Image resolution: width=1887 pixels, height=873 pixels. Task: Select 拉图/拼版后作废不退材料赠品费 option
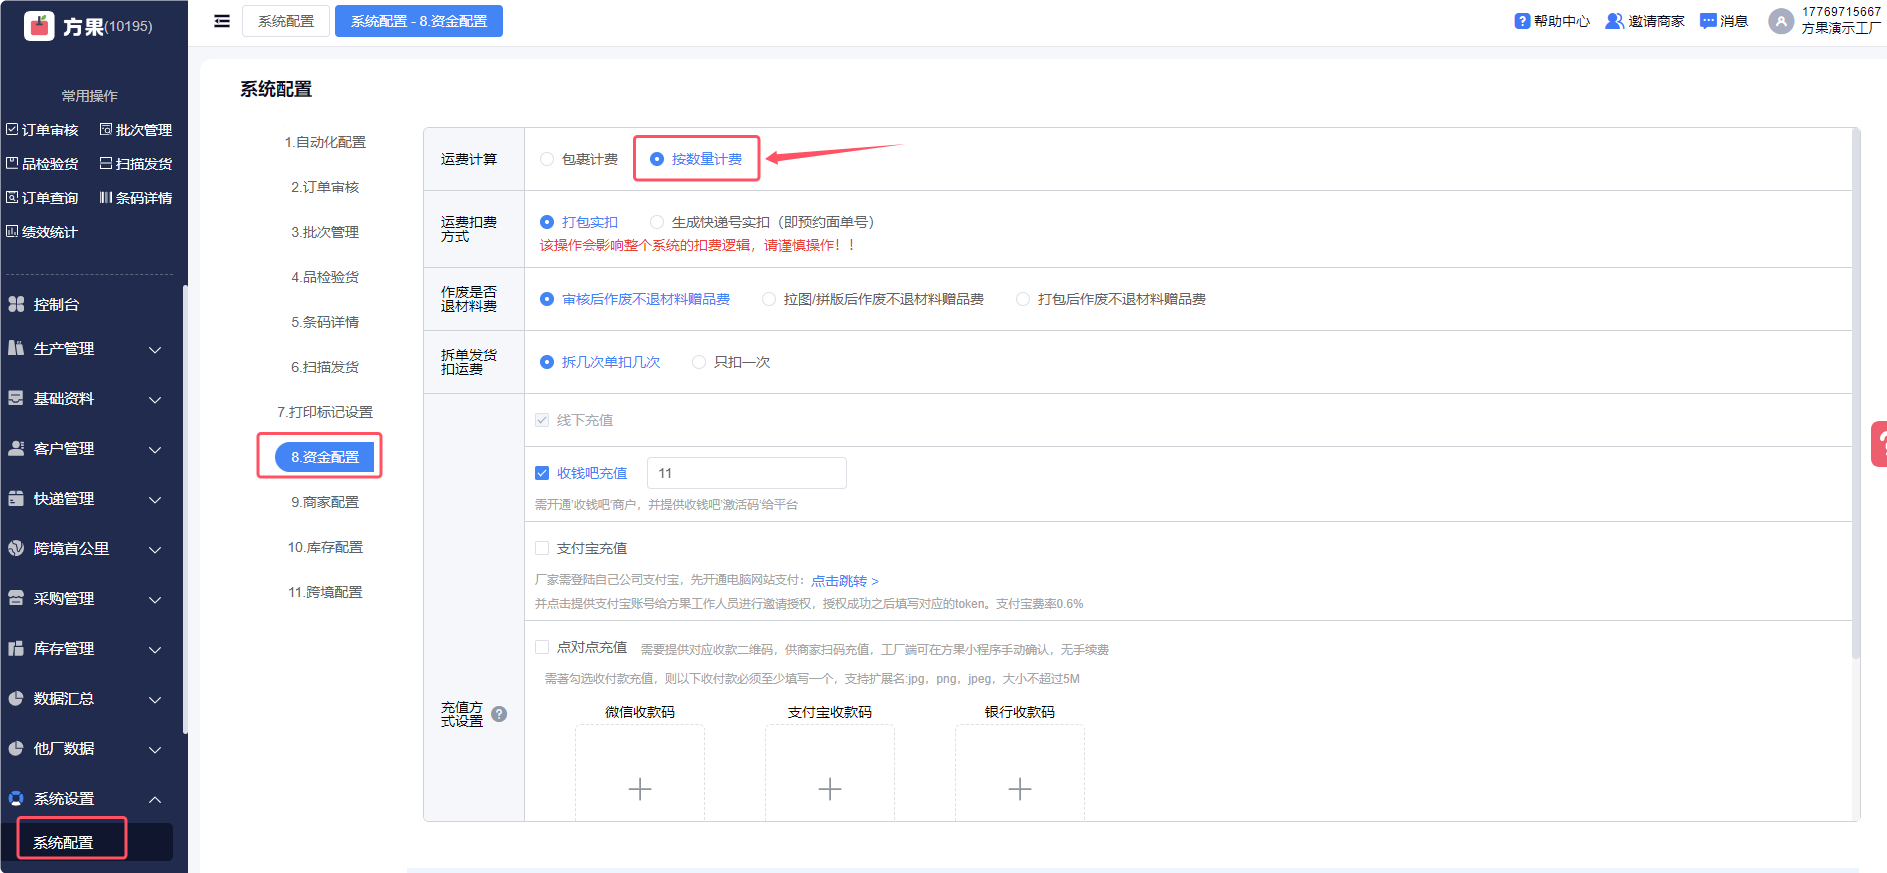tap(769, 299)
